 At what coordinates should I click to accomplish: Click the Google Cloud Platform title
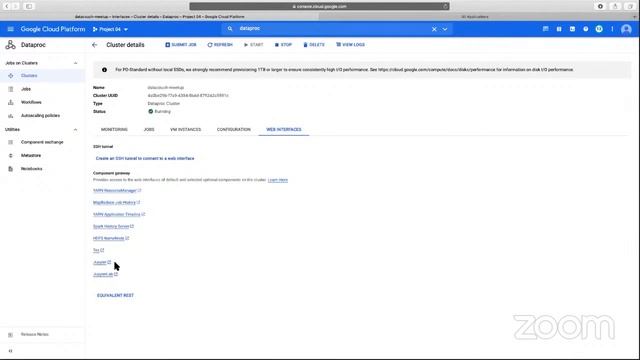(53, 29)
